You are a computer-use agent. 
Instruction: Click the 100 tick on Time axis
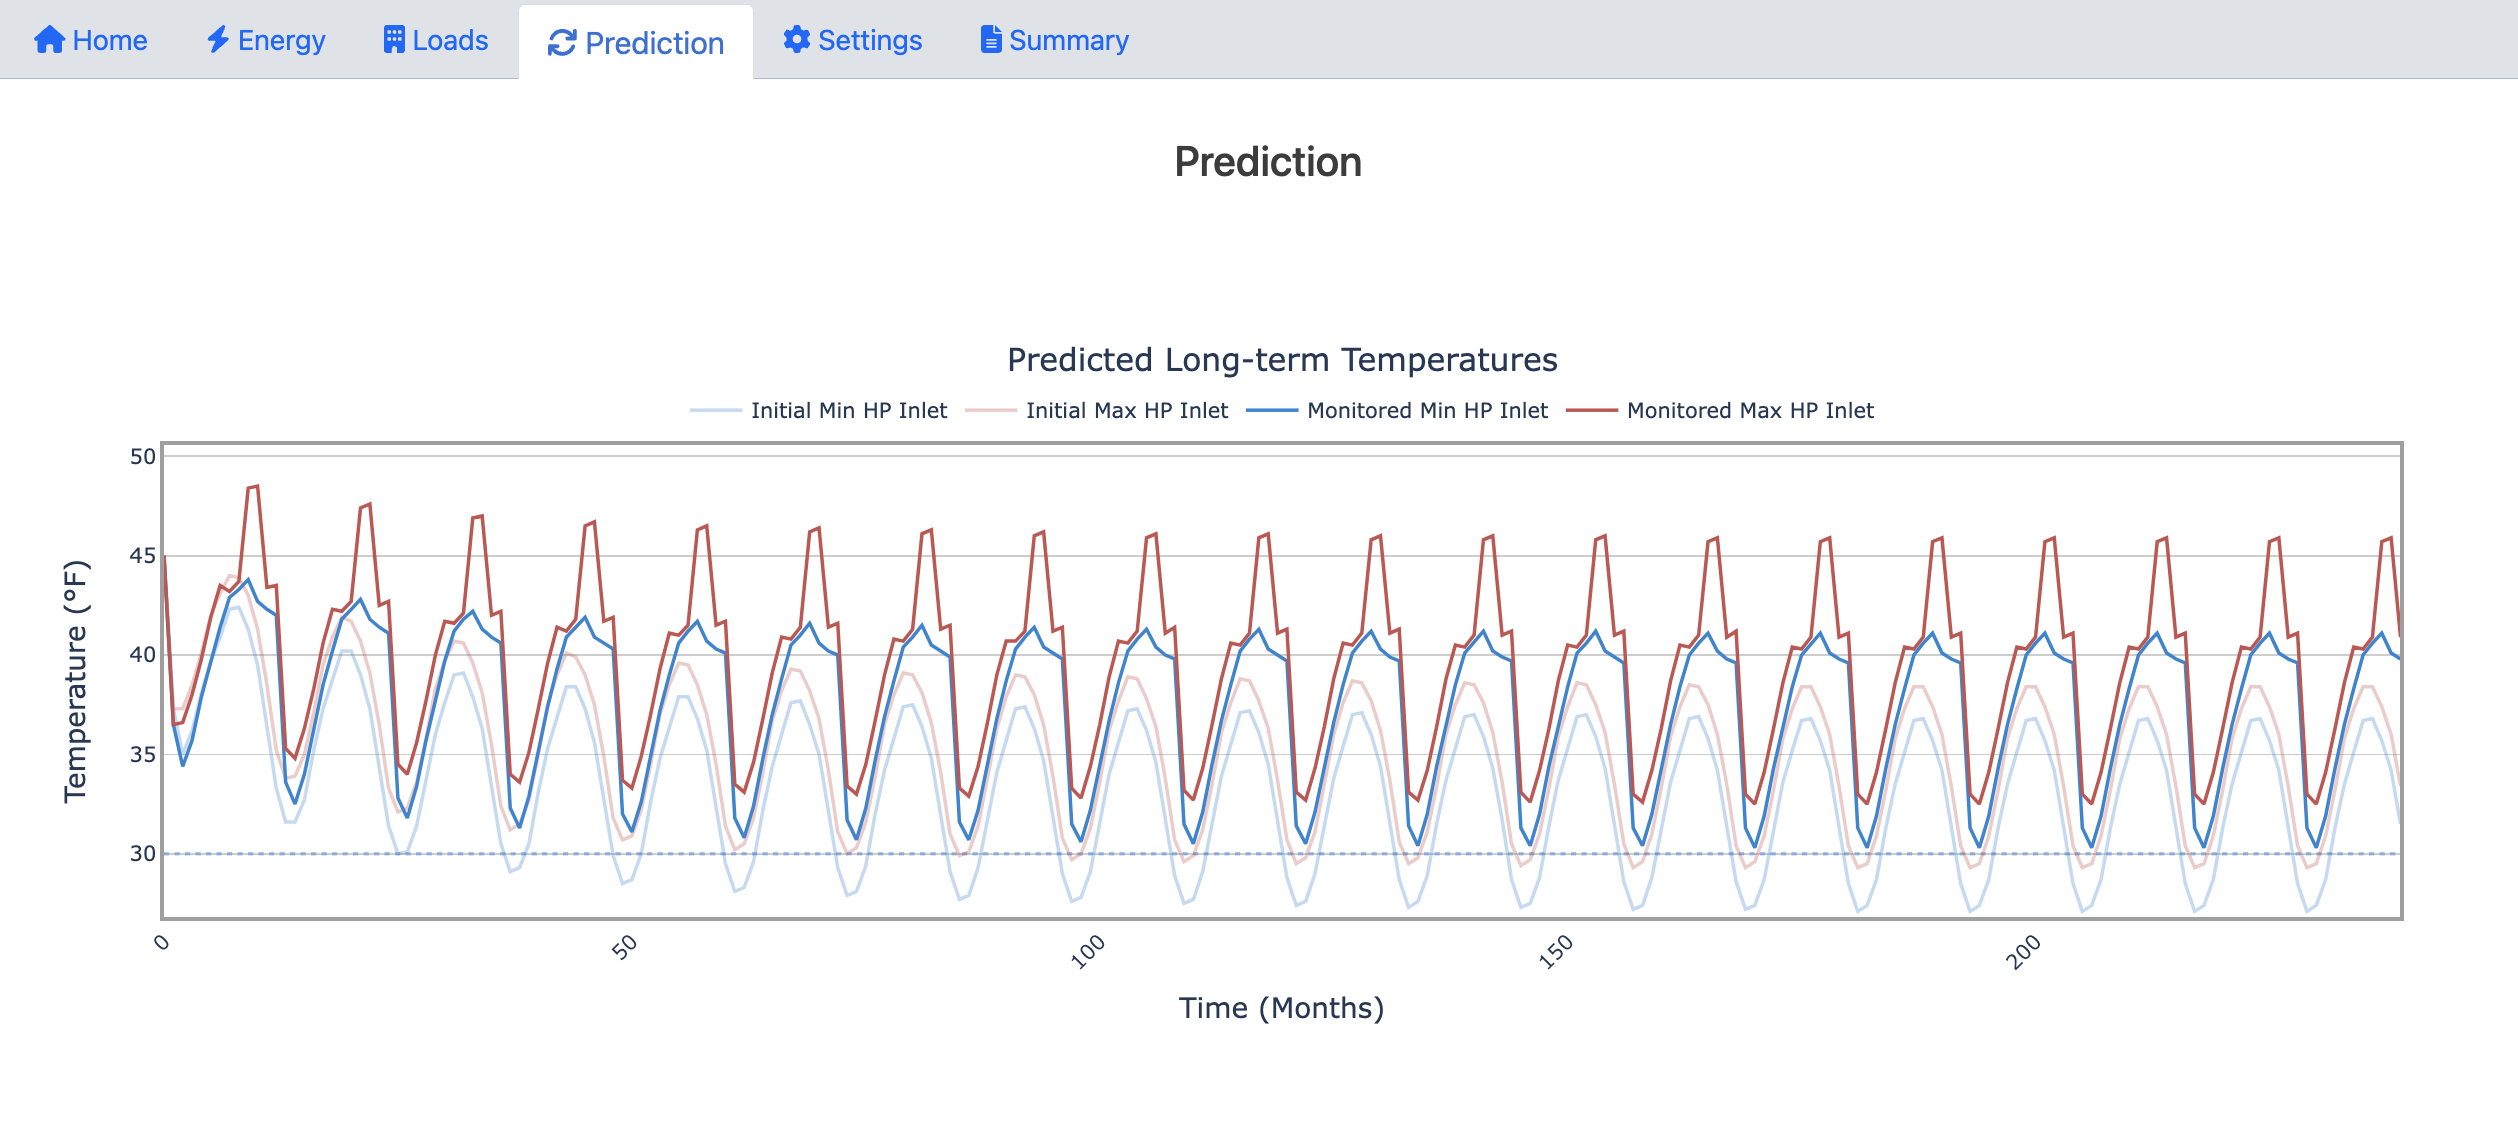coord(1088,951)
